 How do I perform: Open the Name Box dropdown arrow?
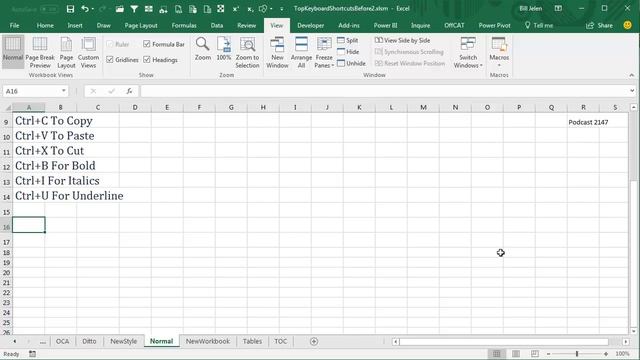pyautogui.click(x=64, y=91)
